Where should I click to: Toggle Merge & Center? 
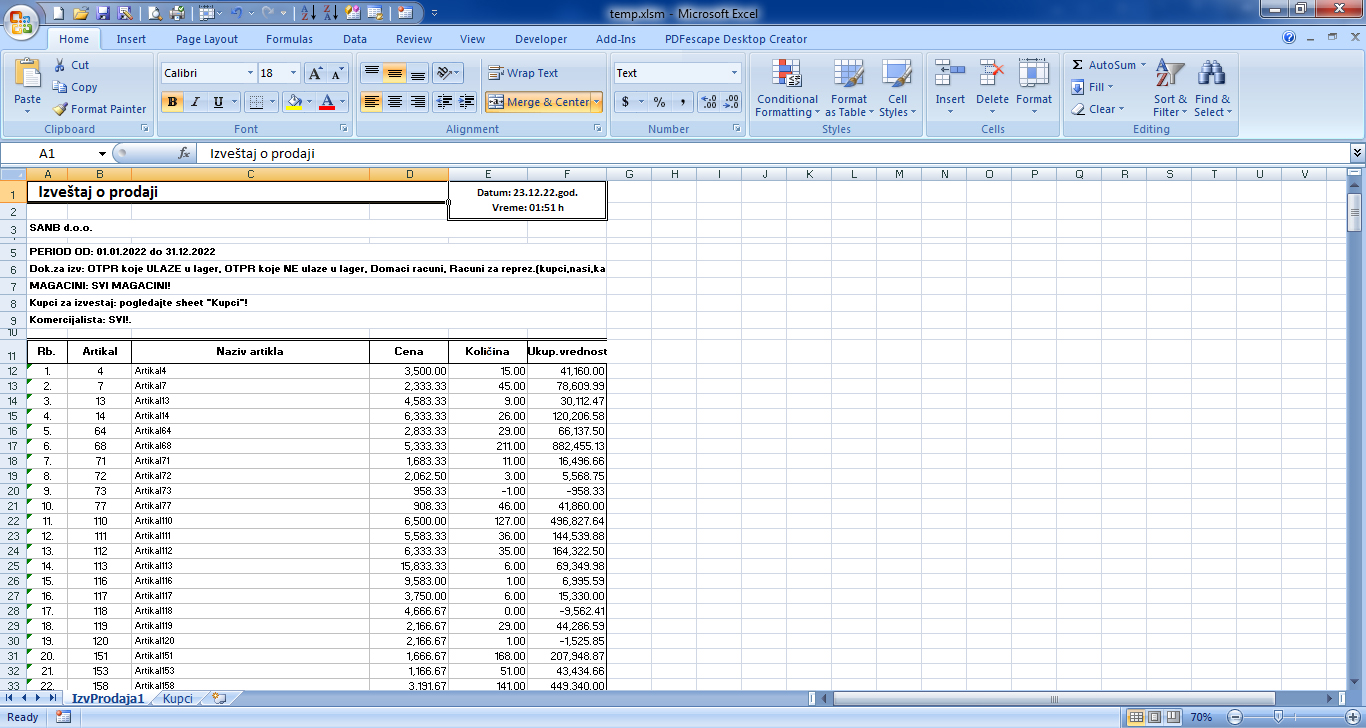[539, 102]
